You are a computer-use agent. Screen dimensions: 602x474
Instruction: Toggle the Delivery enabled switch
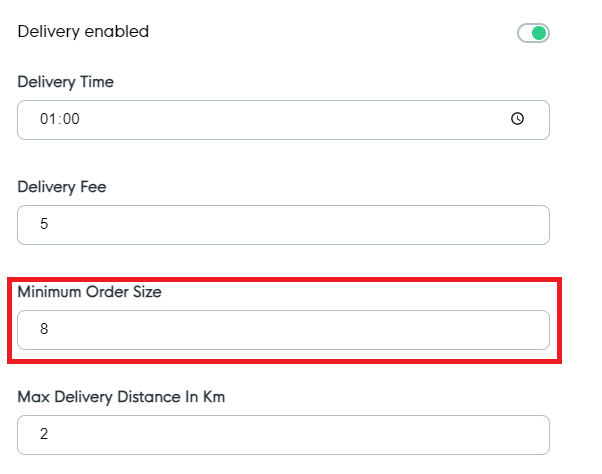[533, 33]
